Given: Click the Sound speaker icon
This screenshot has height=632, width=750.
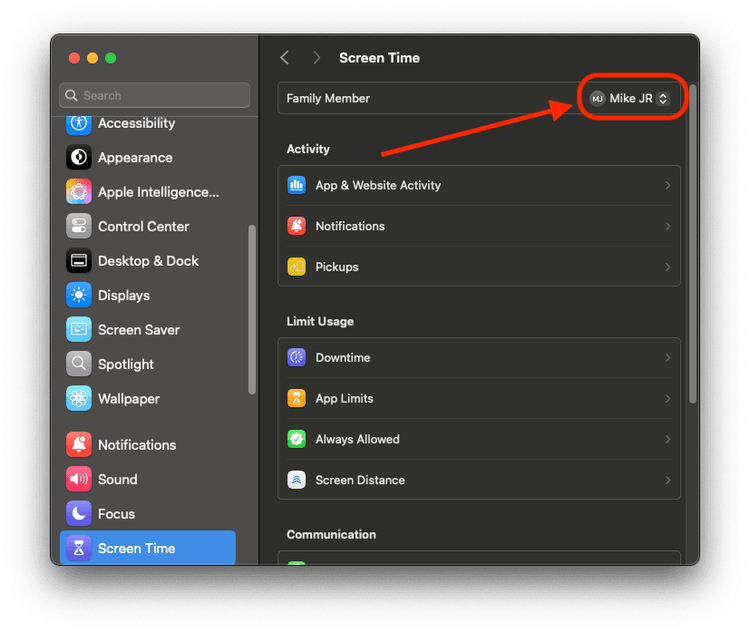Looking at the screenshot, I should click(79, 479).
